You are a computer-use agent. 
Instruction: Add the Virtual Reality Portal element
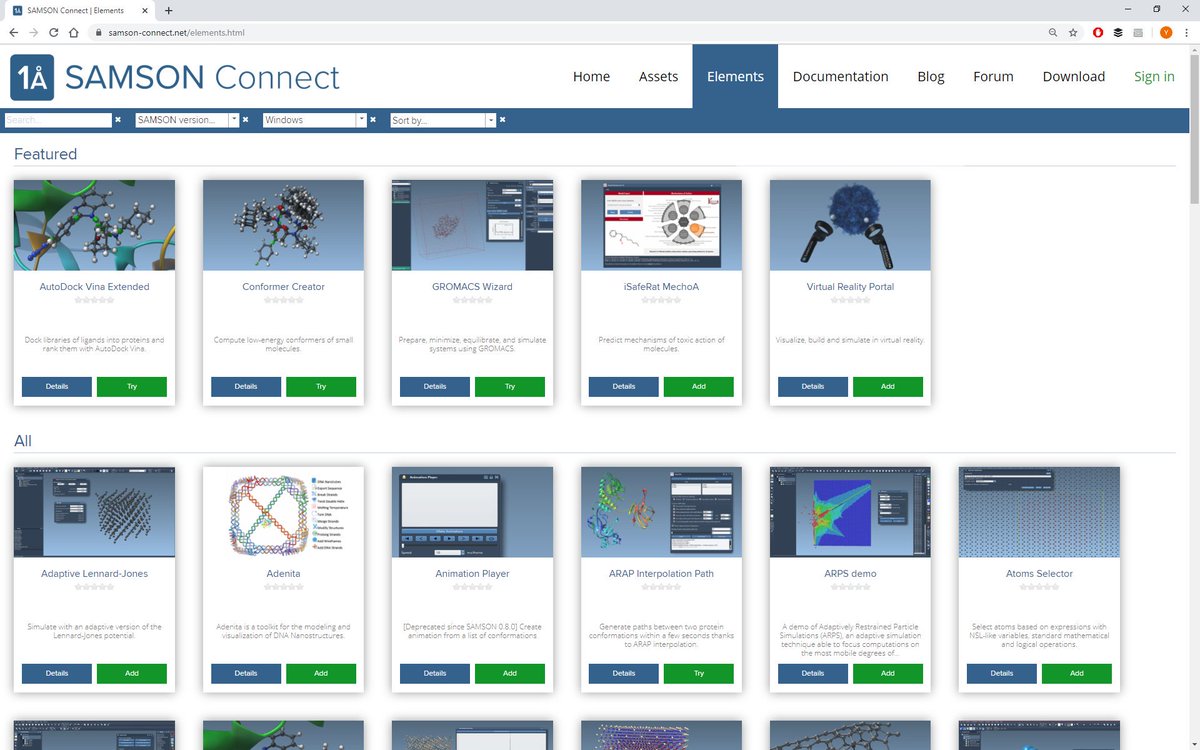888,386
